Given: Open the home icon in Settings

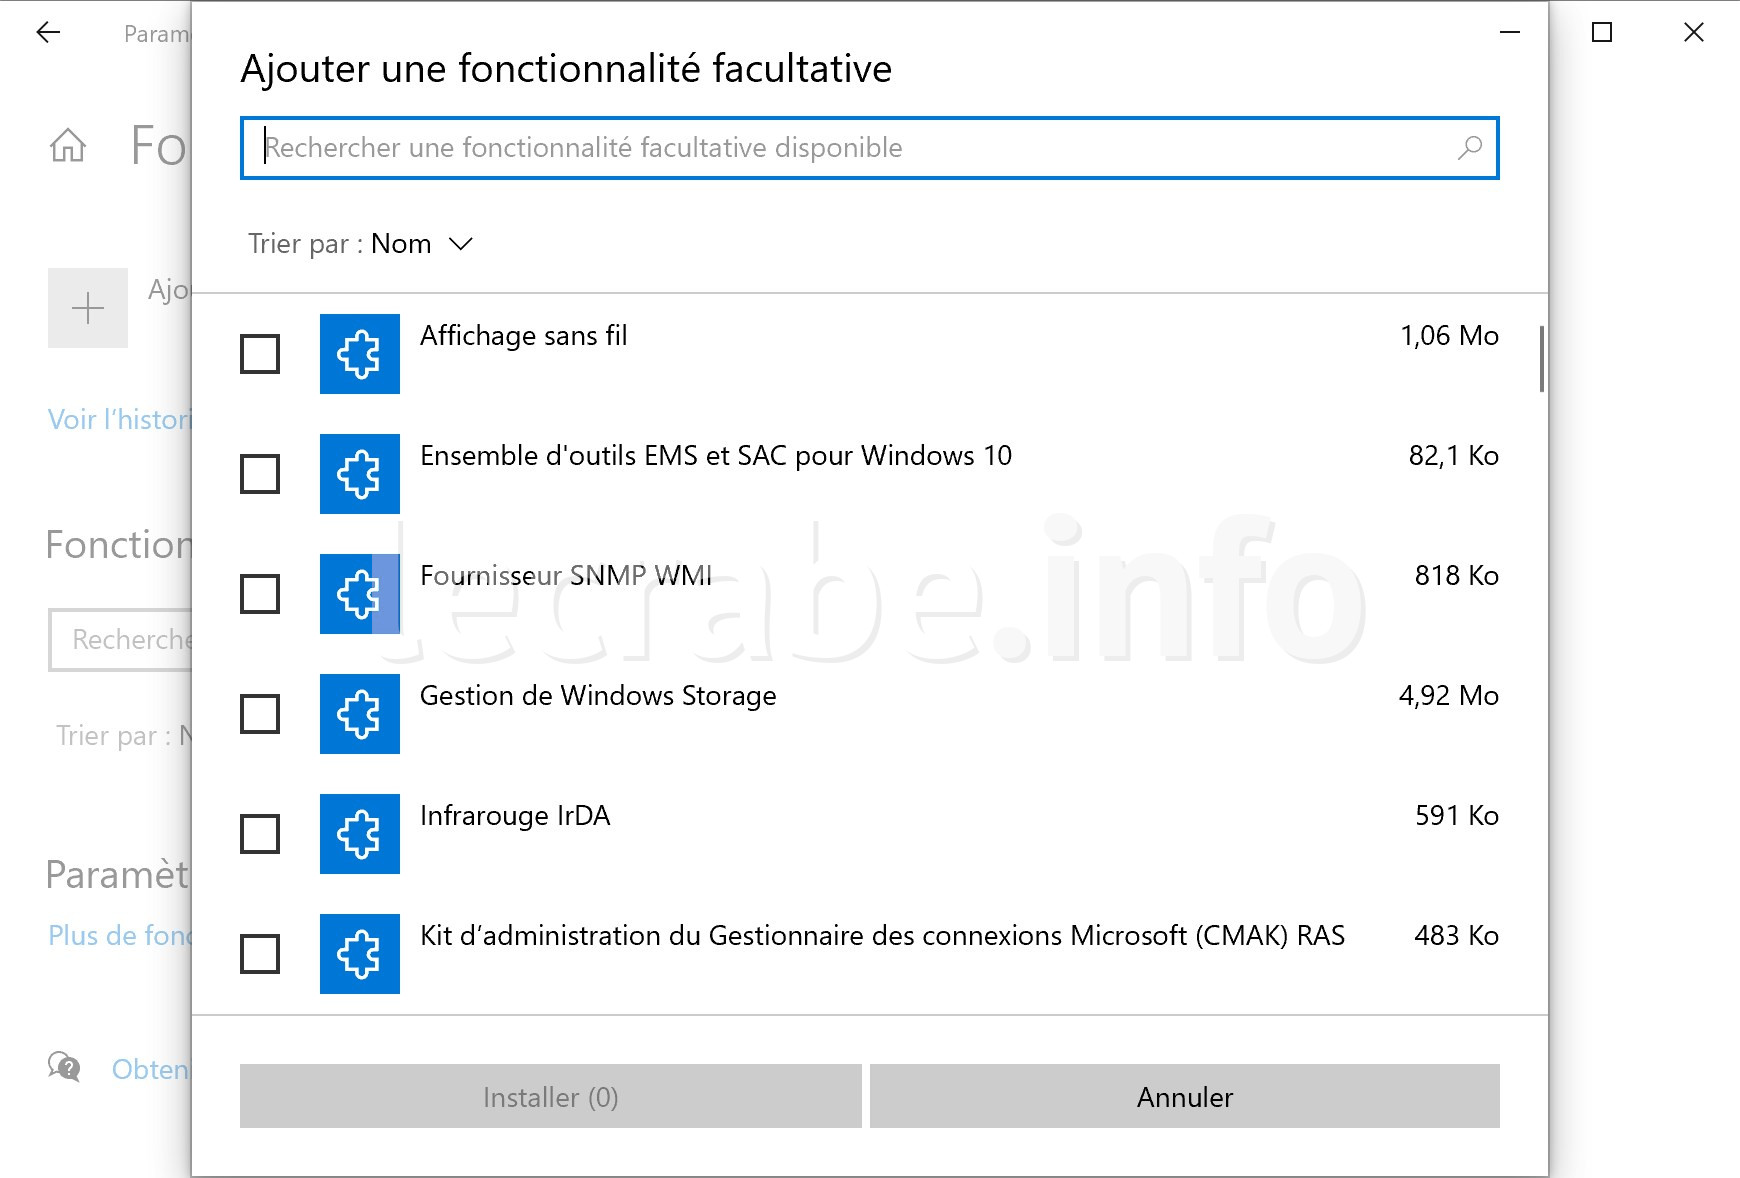Looking at the screenshot, I should click(68, 146).
